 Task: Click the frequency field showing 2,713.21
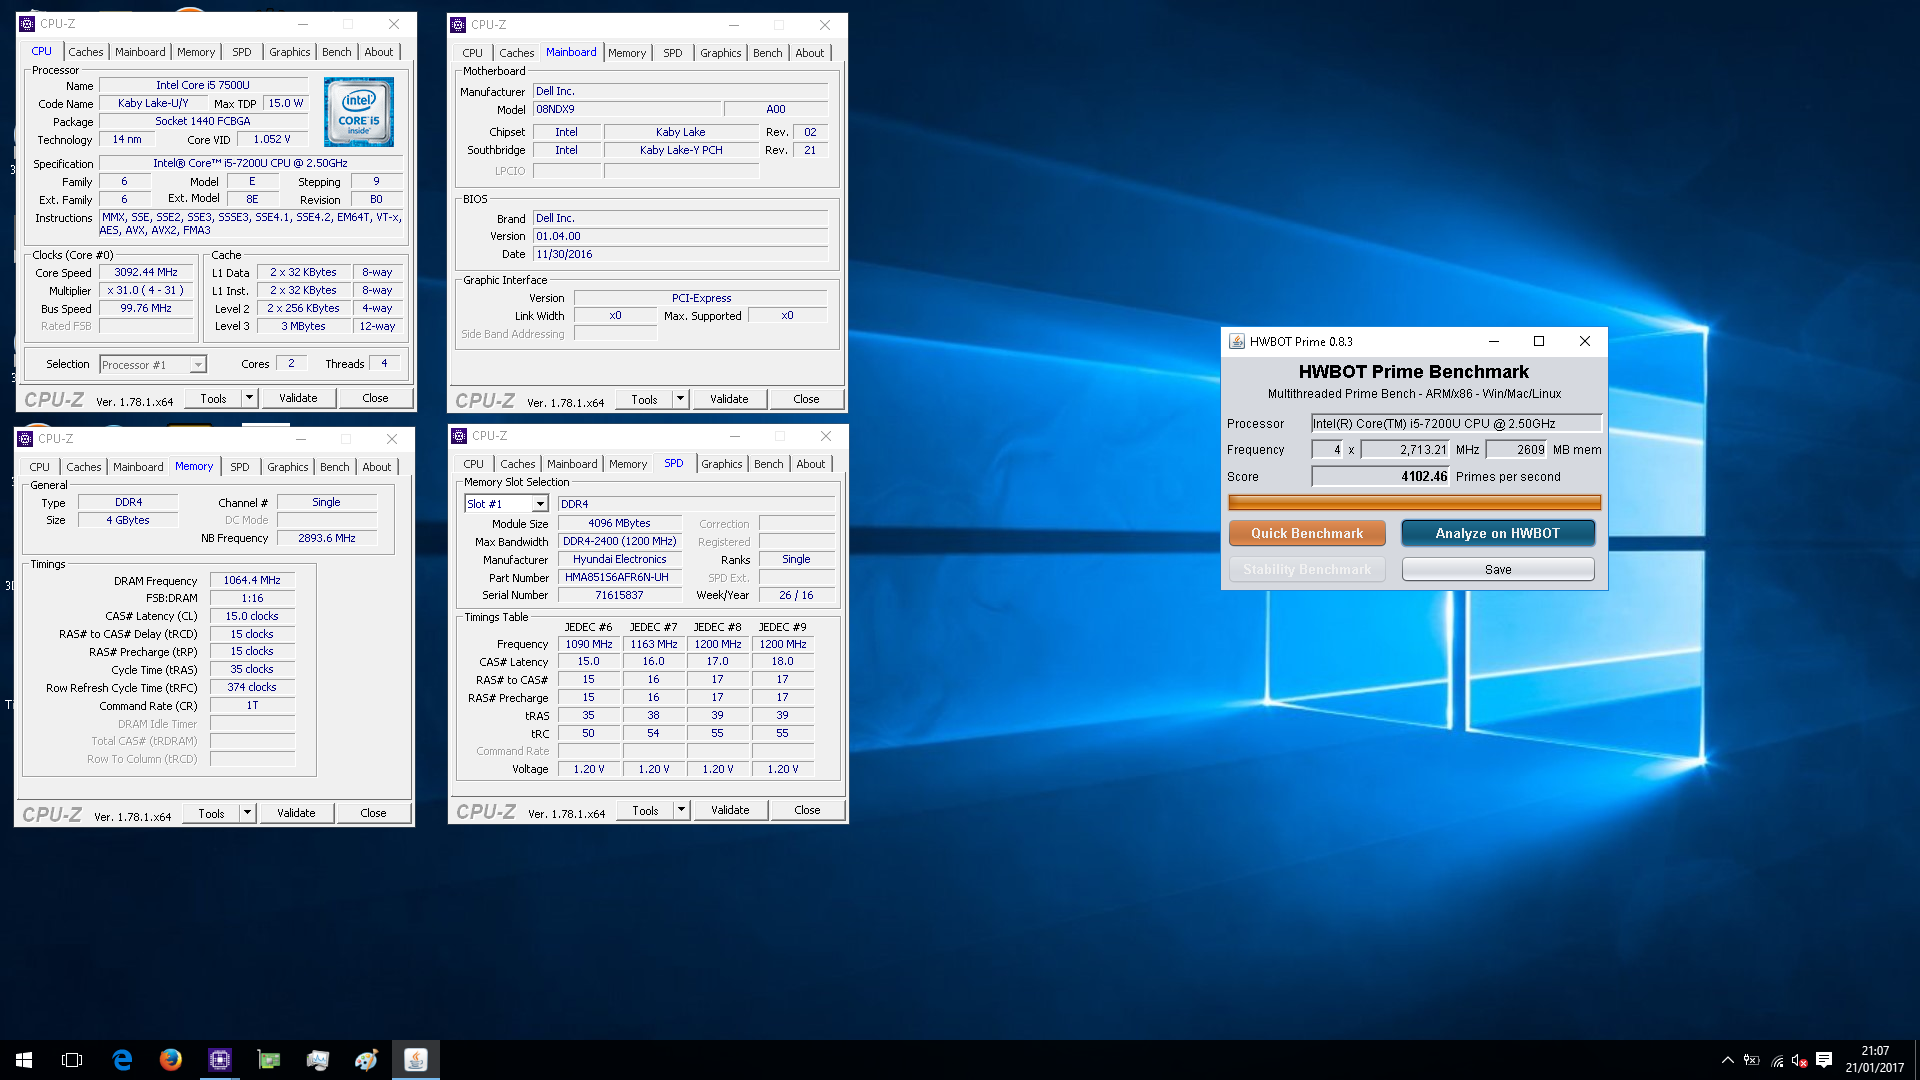coord(1405,450)
